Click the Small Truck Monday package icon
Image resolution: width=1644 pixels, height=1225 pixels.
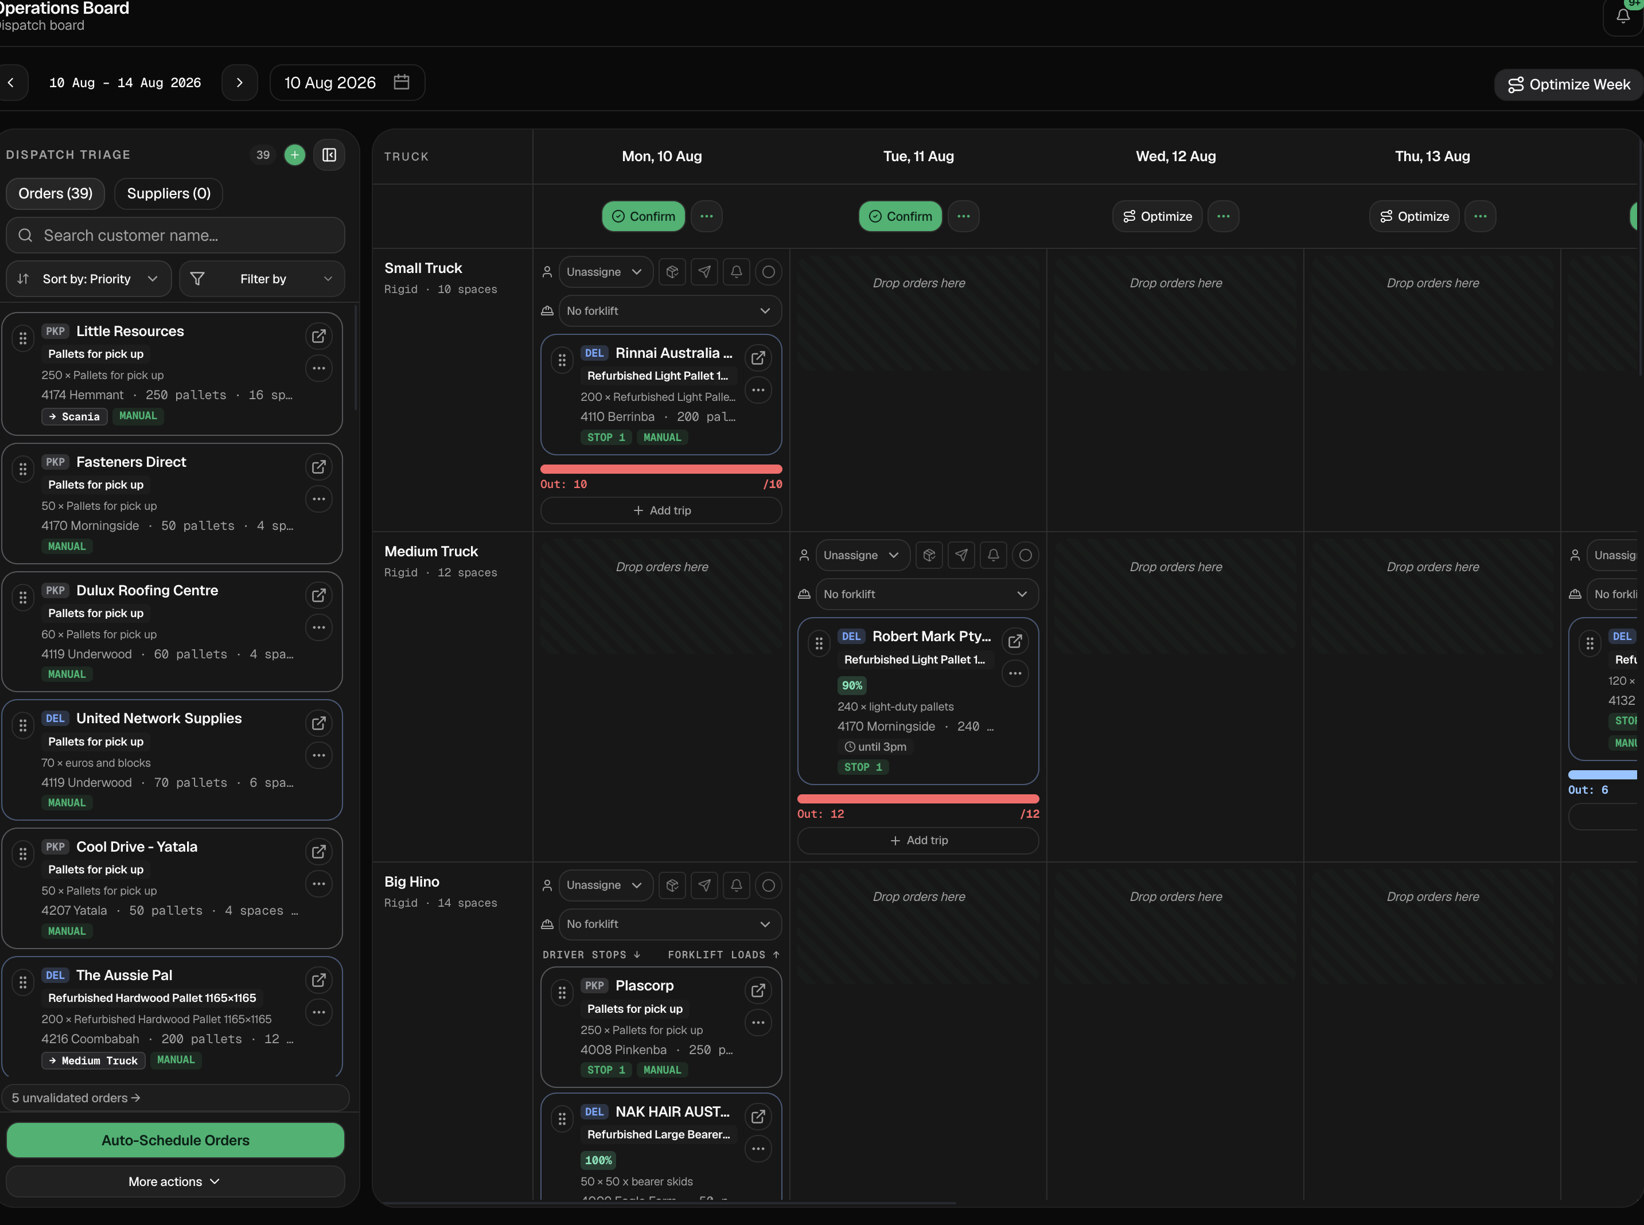coord(672,272)
